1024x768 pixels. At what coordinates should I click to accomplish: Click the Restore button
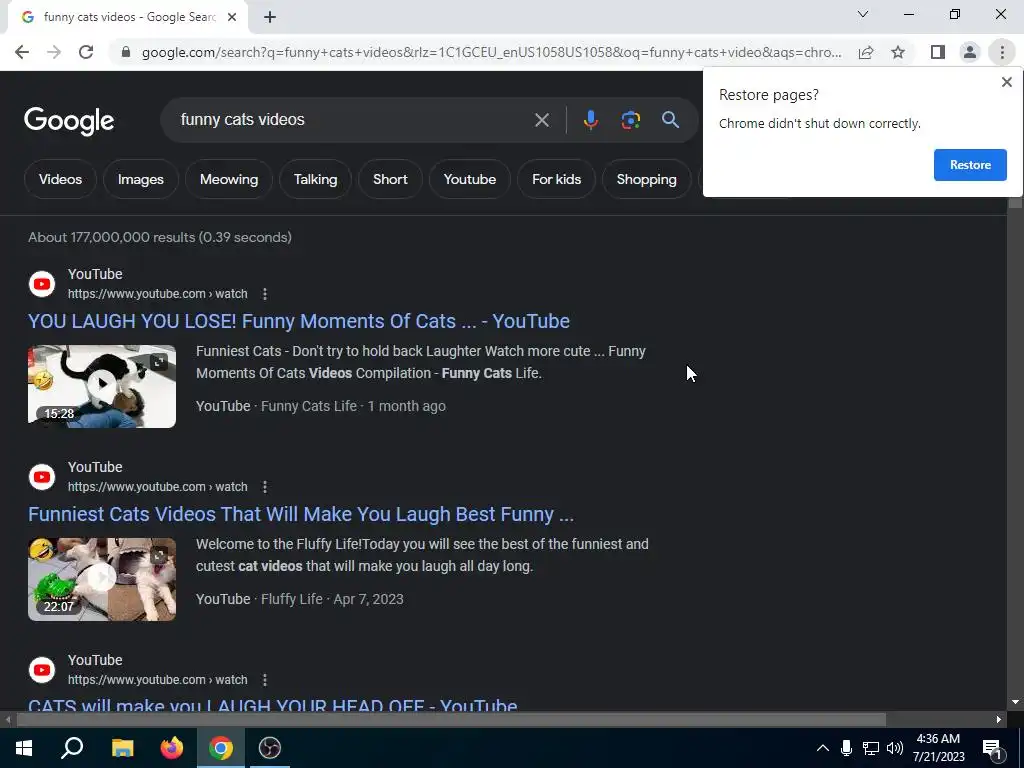pos(970,165)
